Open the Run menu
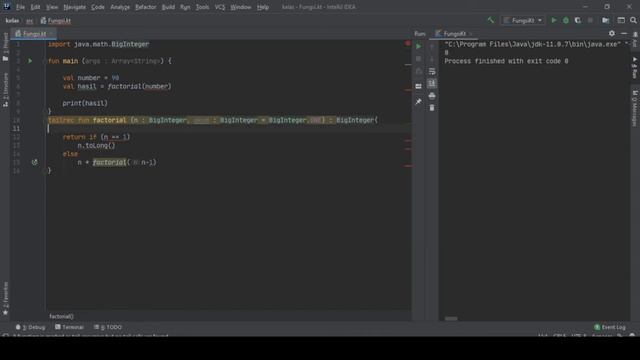This screenshot has width=640, height=360. tap(185, 7)
